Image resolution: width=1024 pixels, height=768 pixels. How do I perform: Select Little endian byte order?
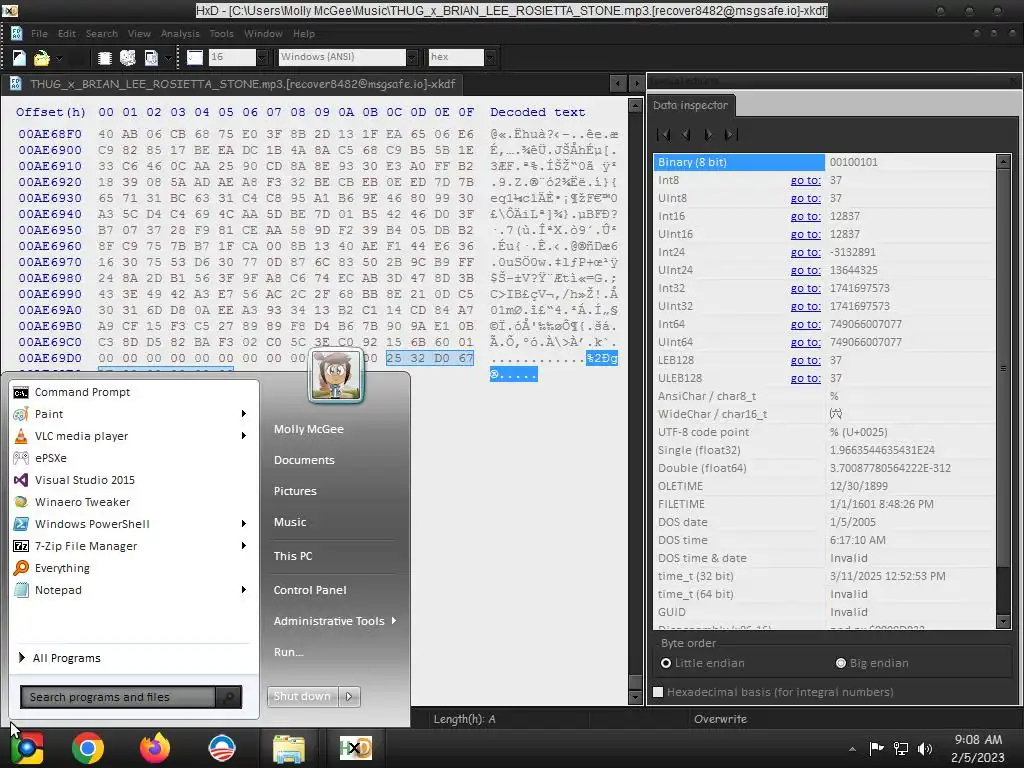665,663
